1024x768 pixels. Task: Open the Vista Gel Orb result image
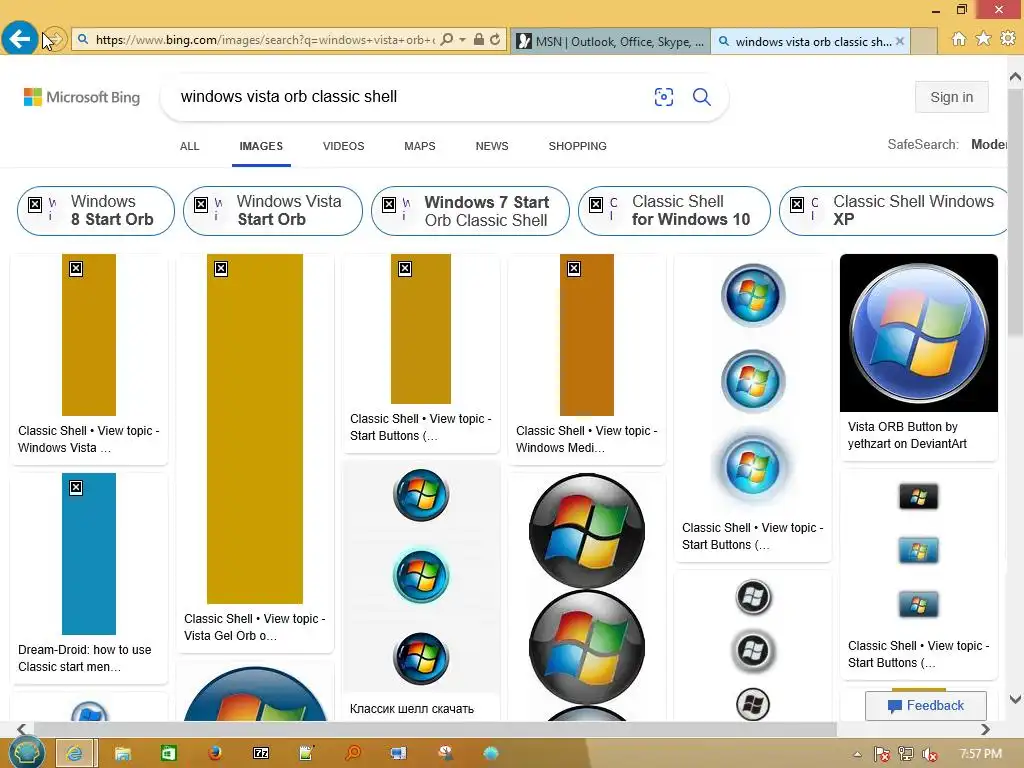coord(255,428)
